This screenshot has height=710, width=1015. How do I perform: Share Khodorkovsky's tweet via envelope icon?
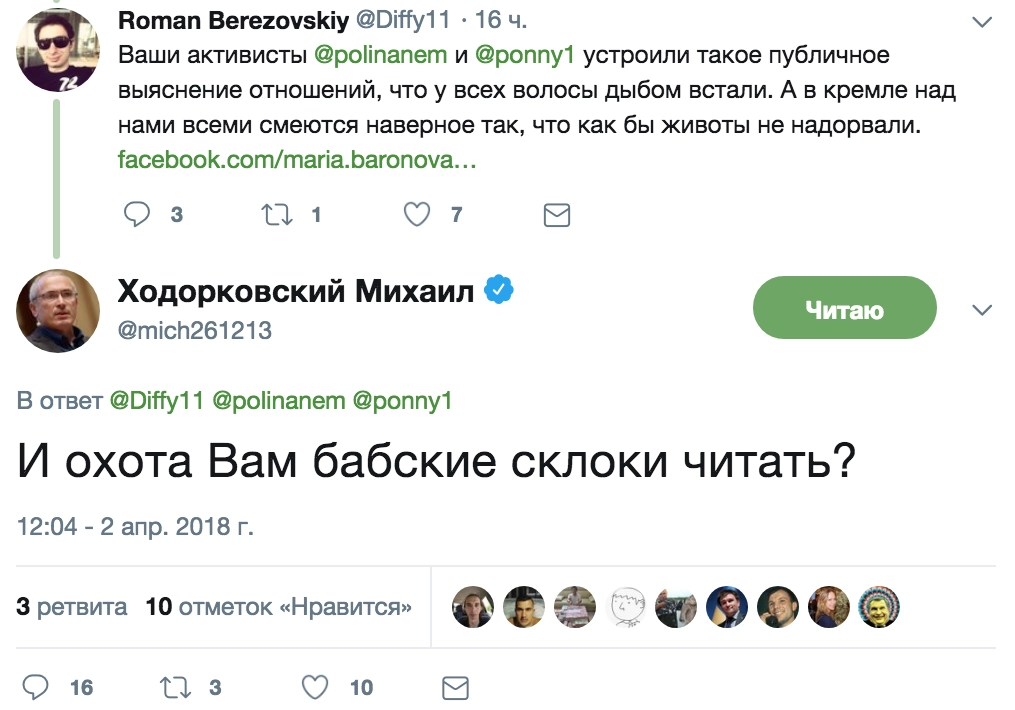pos(455,687)
